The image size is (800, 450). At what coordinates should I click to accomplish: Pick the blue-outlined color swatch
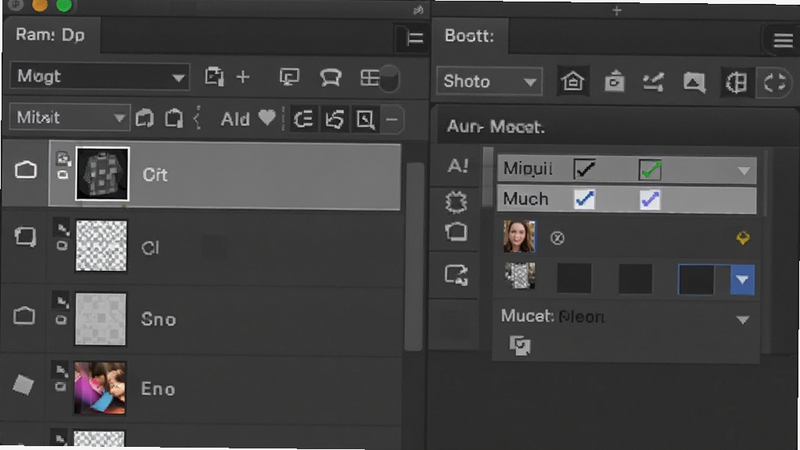click(696, 279)
